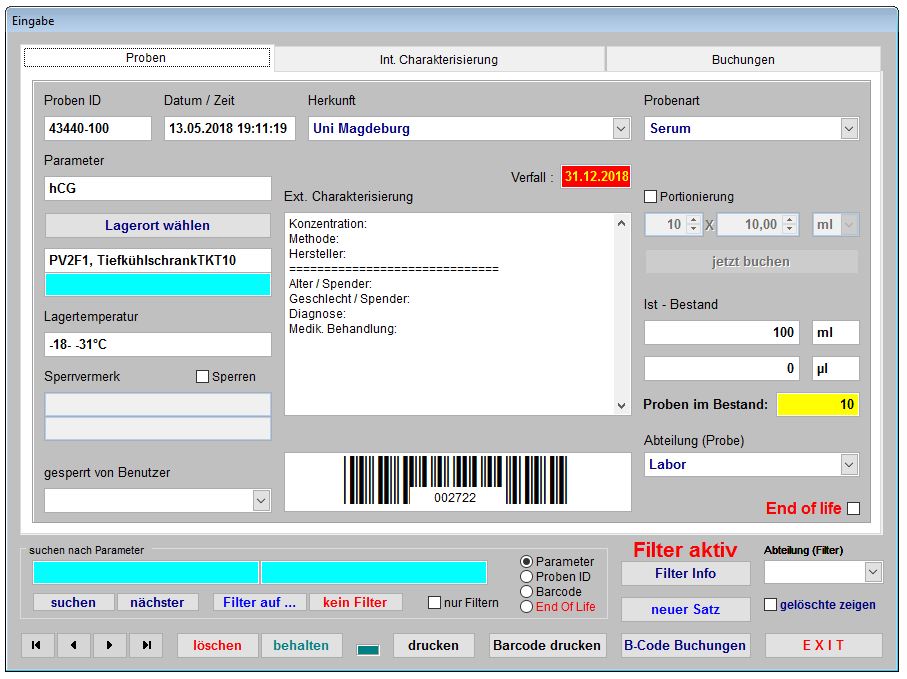The width and height of the screenshot is (907, 679).
Task: Create neuer Satz
Action: pyautogui.click(x=685, y=610)
